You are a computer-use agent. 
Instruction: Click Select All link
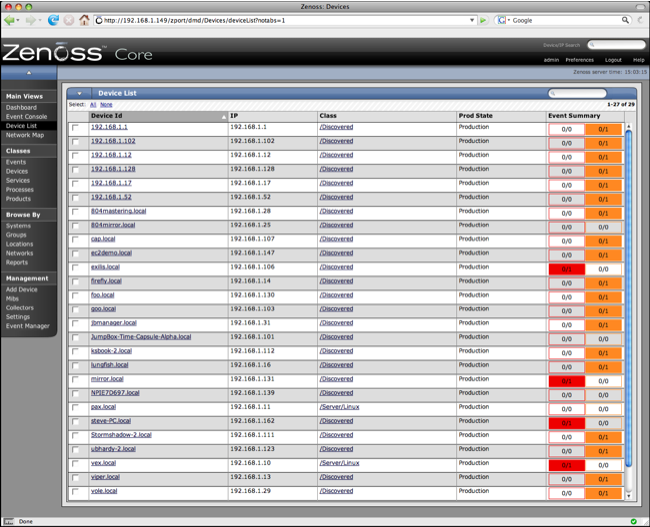93,104
